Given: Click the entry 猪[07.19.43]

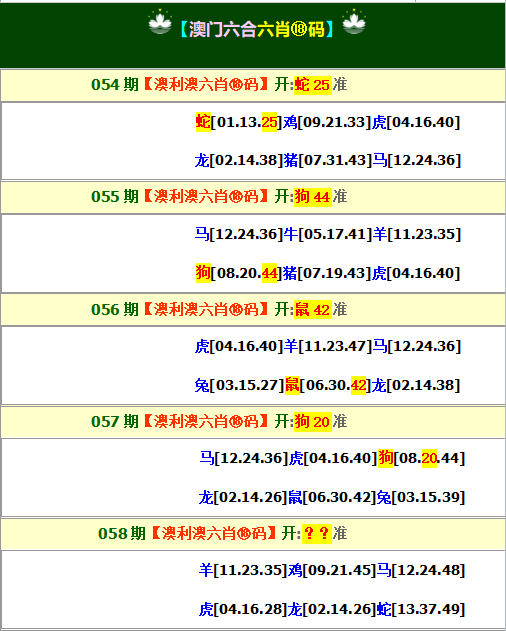Looking at the screenshot, I should [x=326, y=273].
